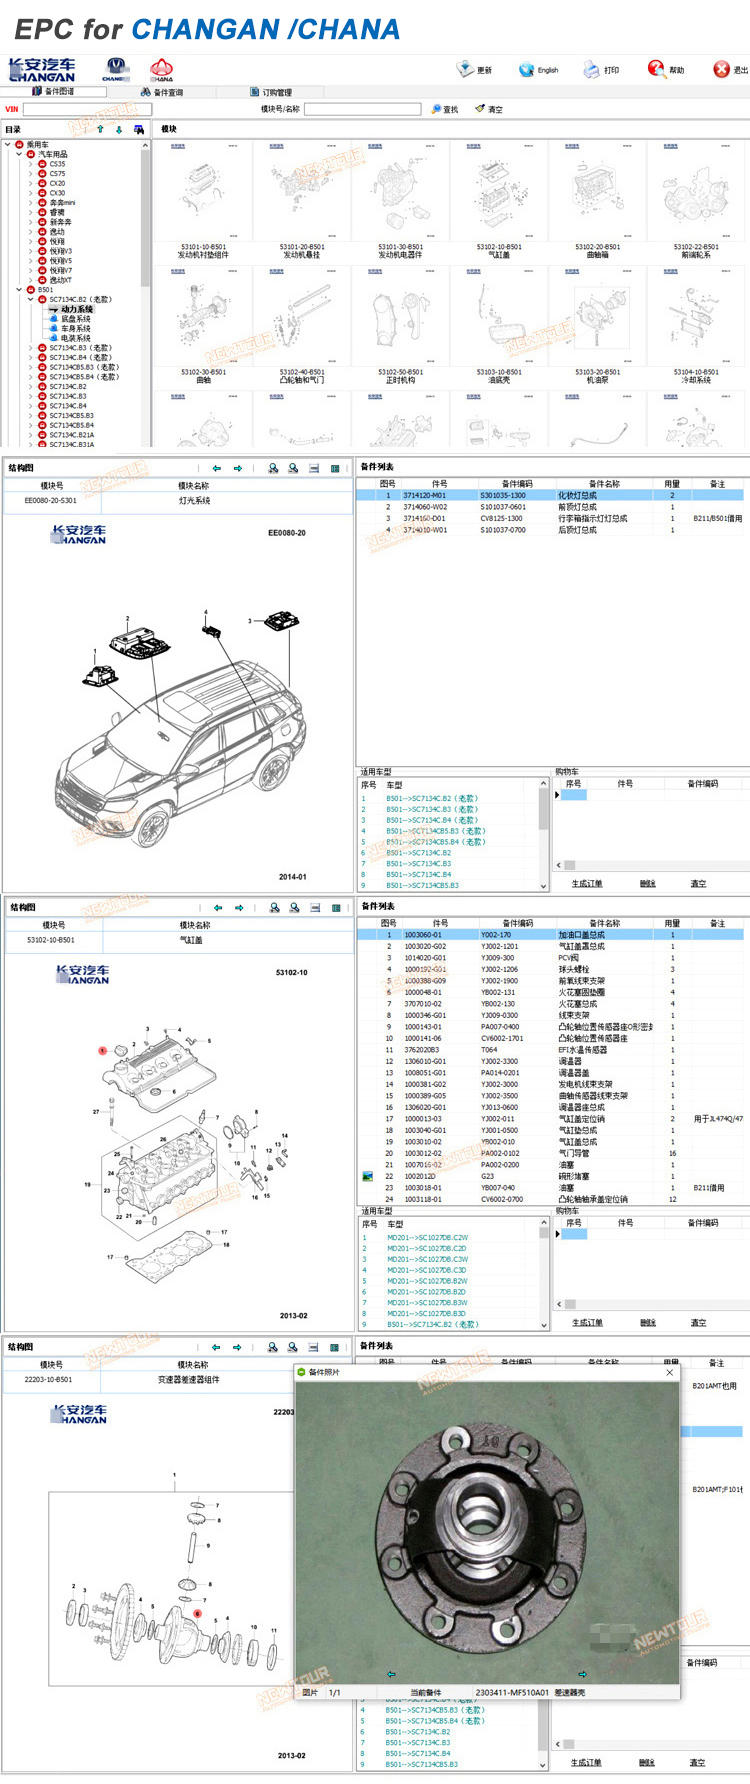This screenshot has height=1784, width=750.
Task: Click 删除 under the 灯光系统 cart
Action: pos(648,884)
